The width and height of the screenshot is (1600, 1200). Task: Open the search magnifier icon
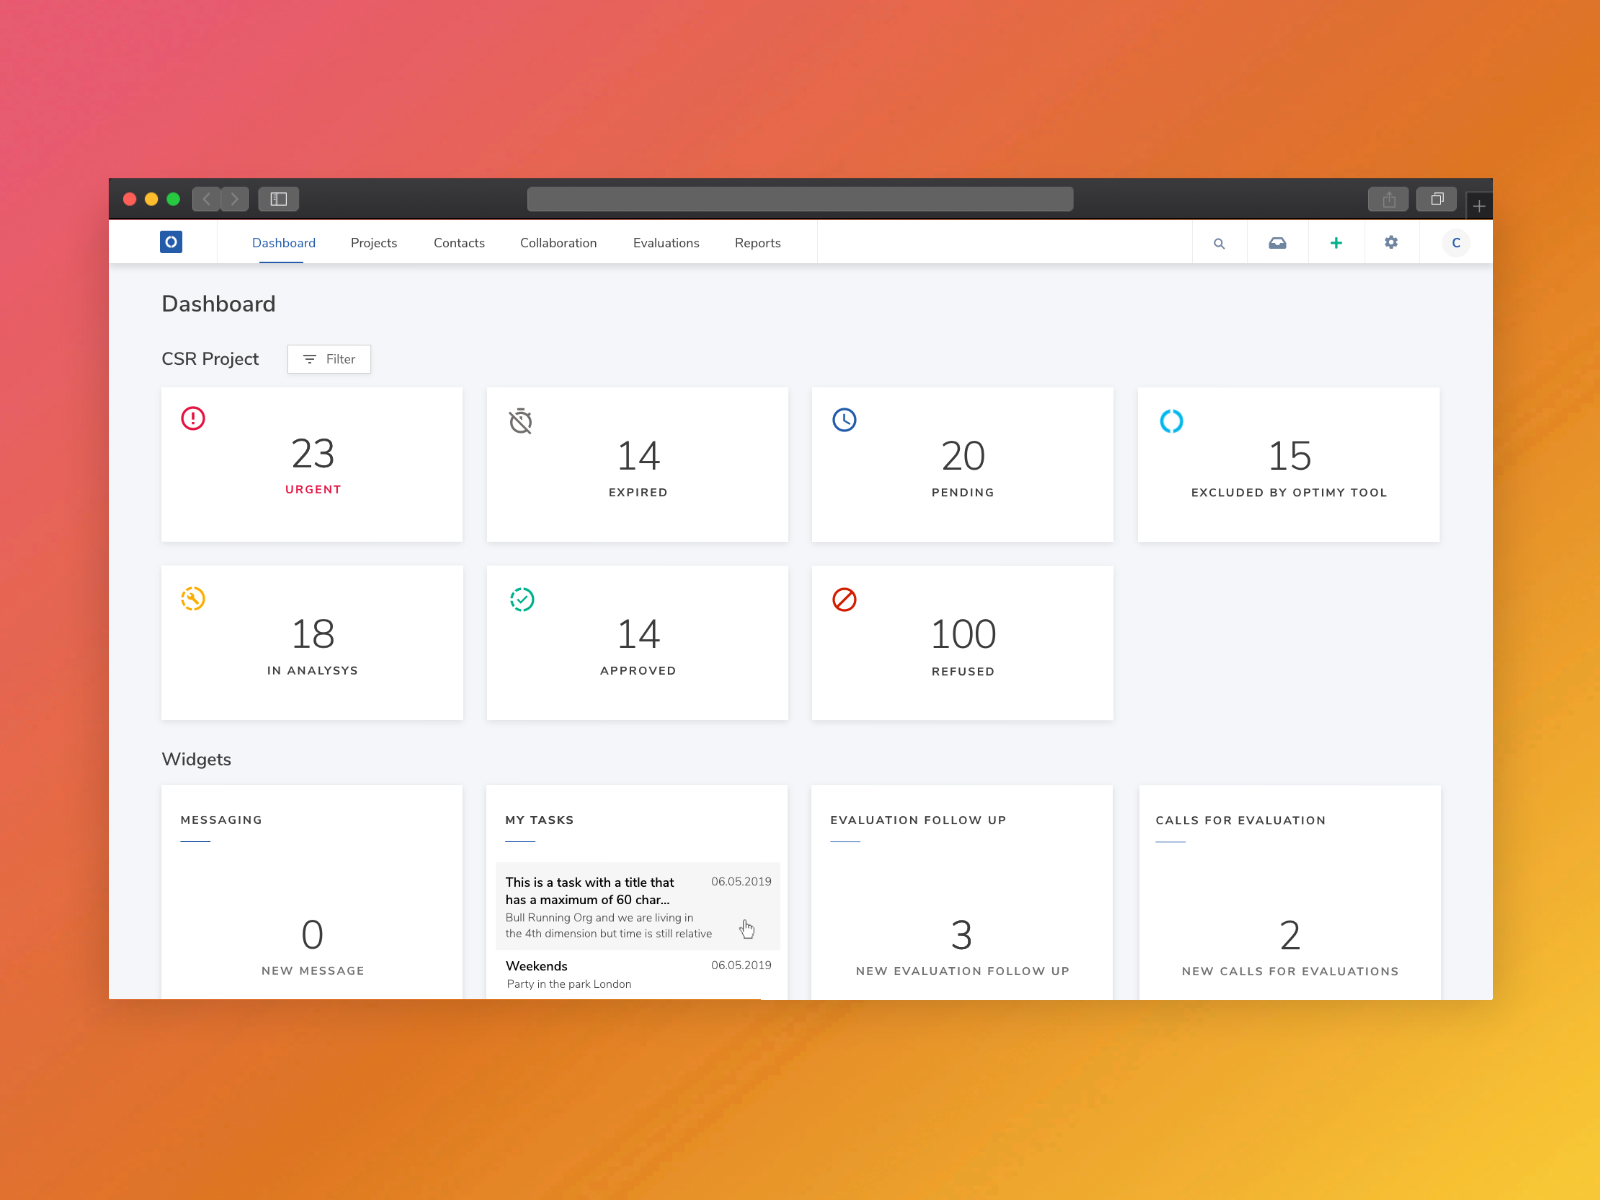[1219, 243]
